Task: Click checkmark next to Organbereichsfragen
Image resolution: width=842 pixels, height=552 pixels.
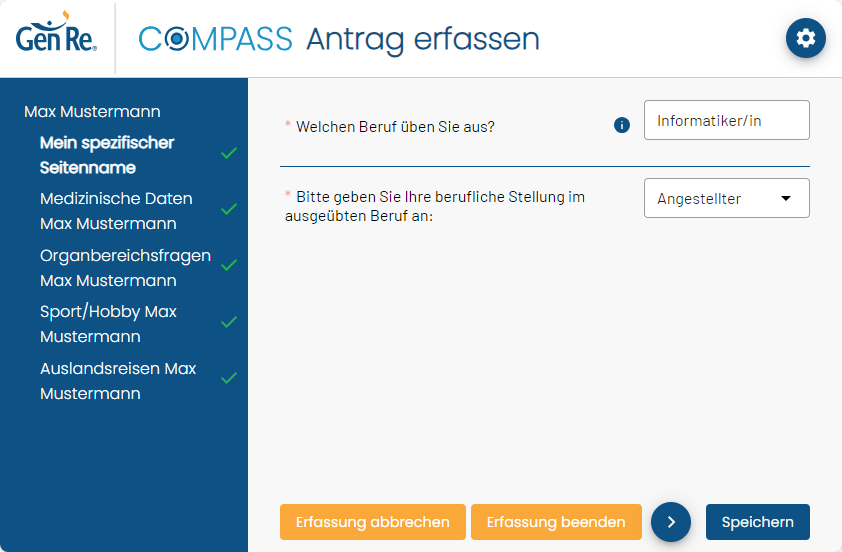Action: [x=229, y=265]
